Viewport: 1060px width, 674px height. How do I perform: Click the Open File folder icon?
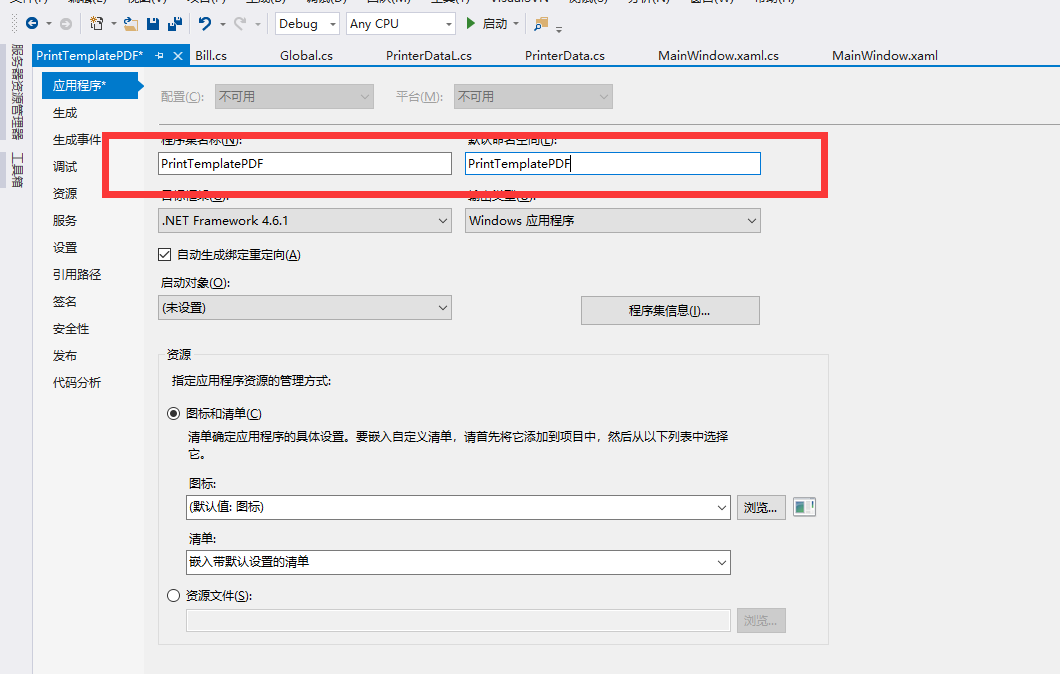pyautogui.click(x=131, y=24)
